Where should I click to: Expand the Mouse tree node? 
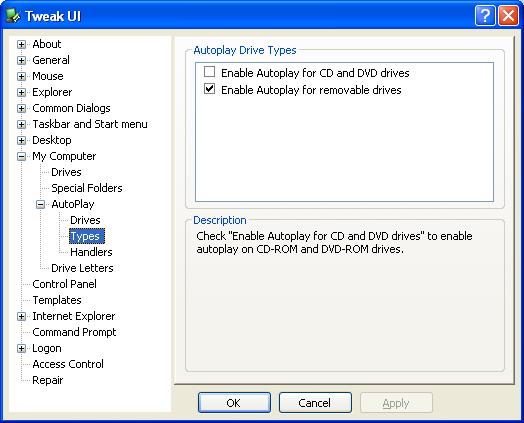[x=21, y=77]
